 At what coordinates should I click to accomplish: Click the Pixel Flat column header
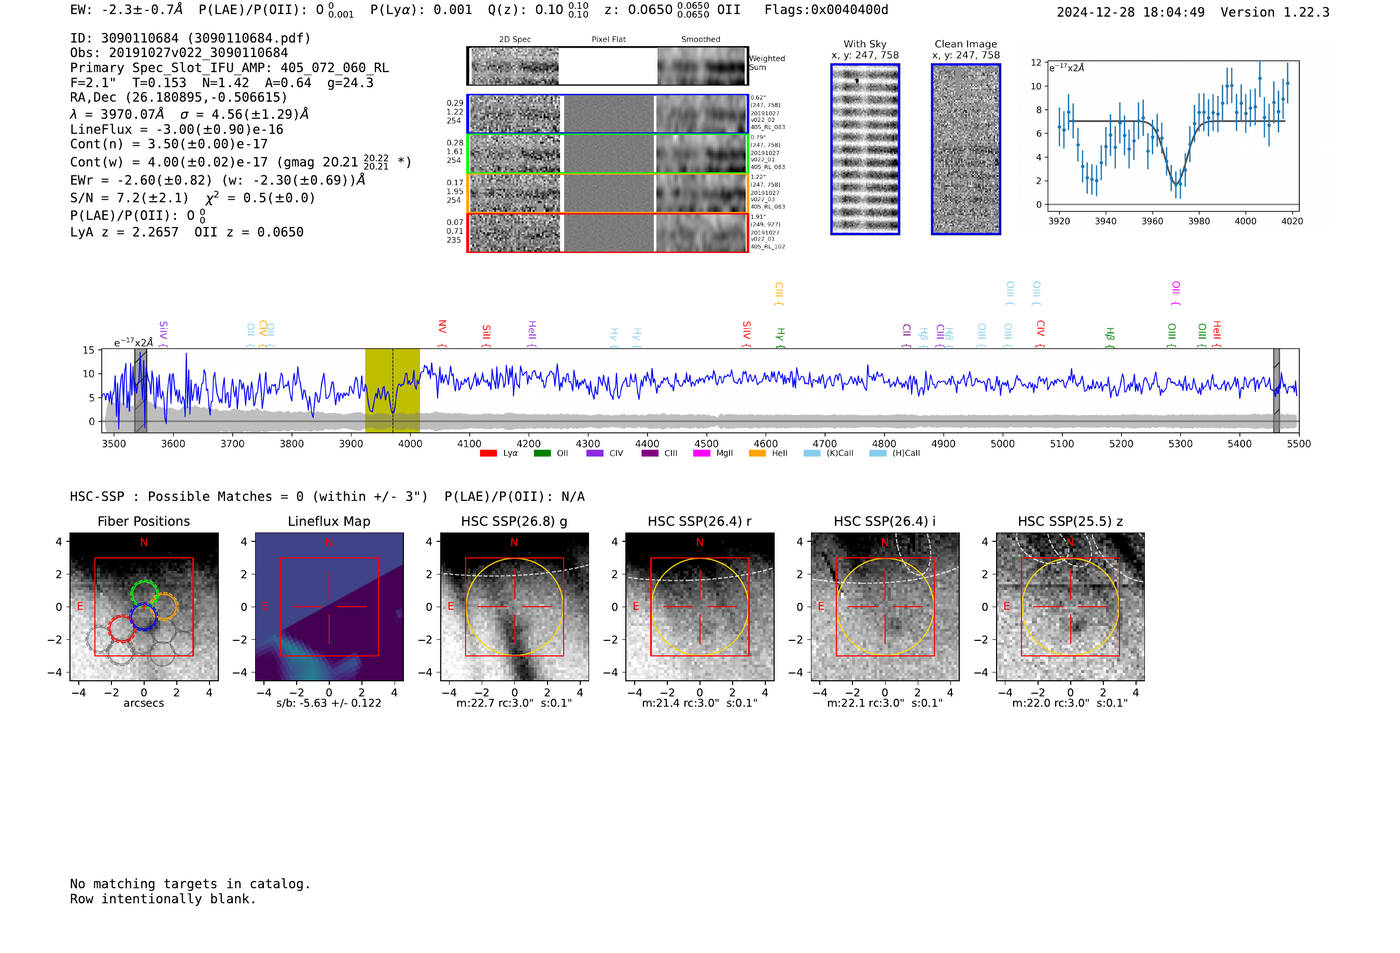[608, 40]
